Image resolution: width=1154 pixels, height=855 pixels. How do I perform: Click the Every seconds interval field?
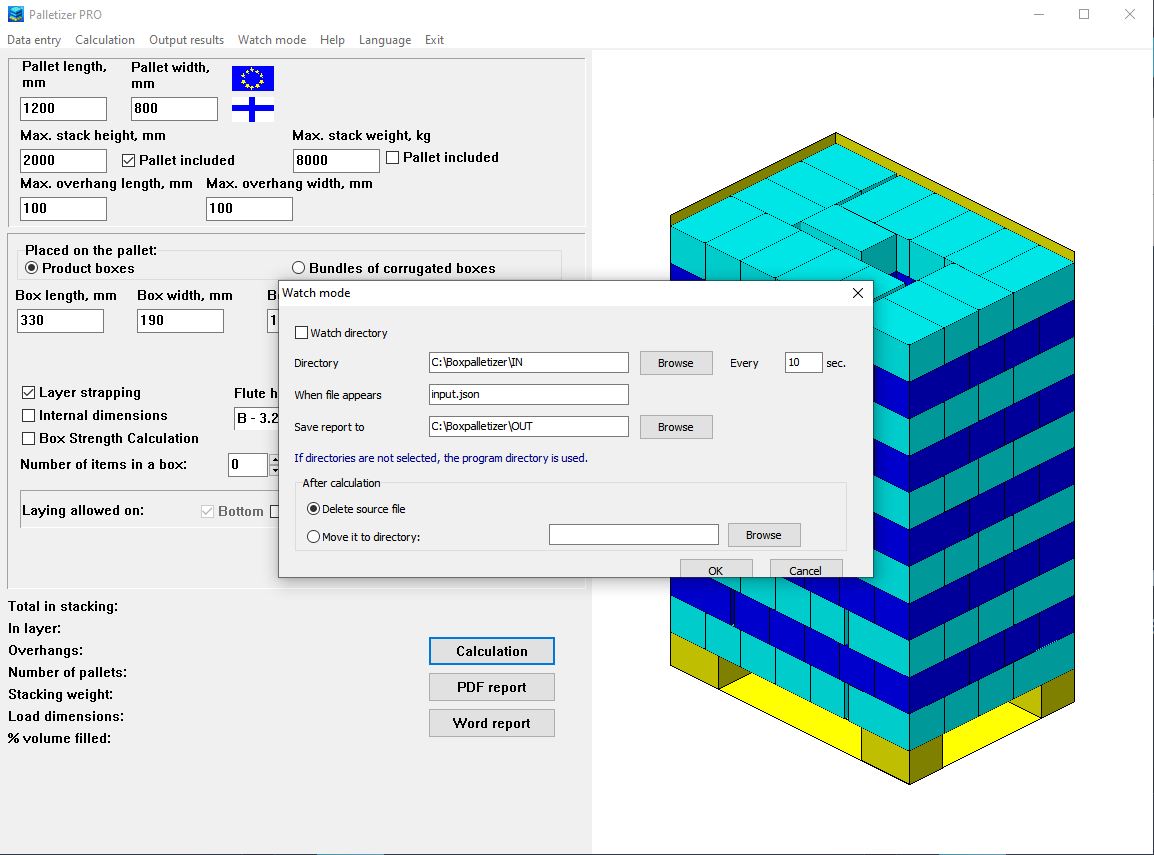tap(803, 362)
